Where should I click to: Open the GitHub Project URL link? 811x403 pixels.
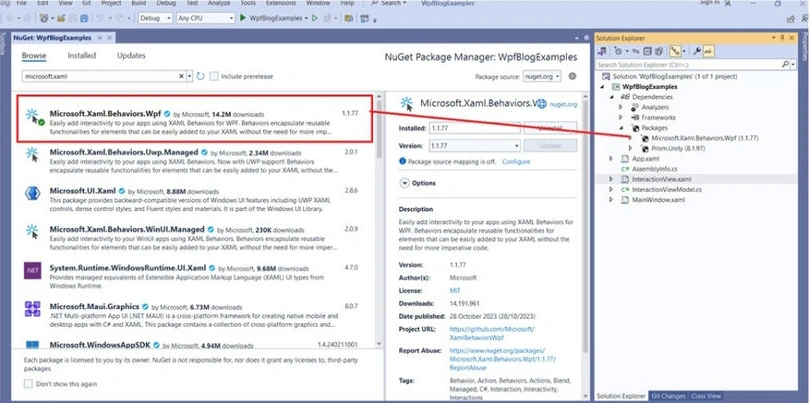(x=492, y=334)
